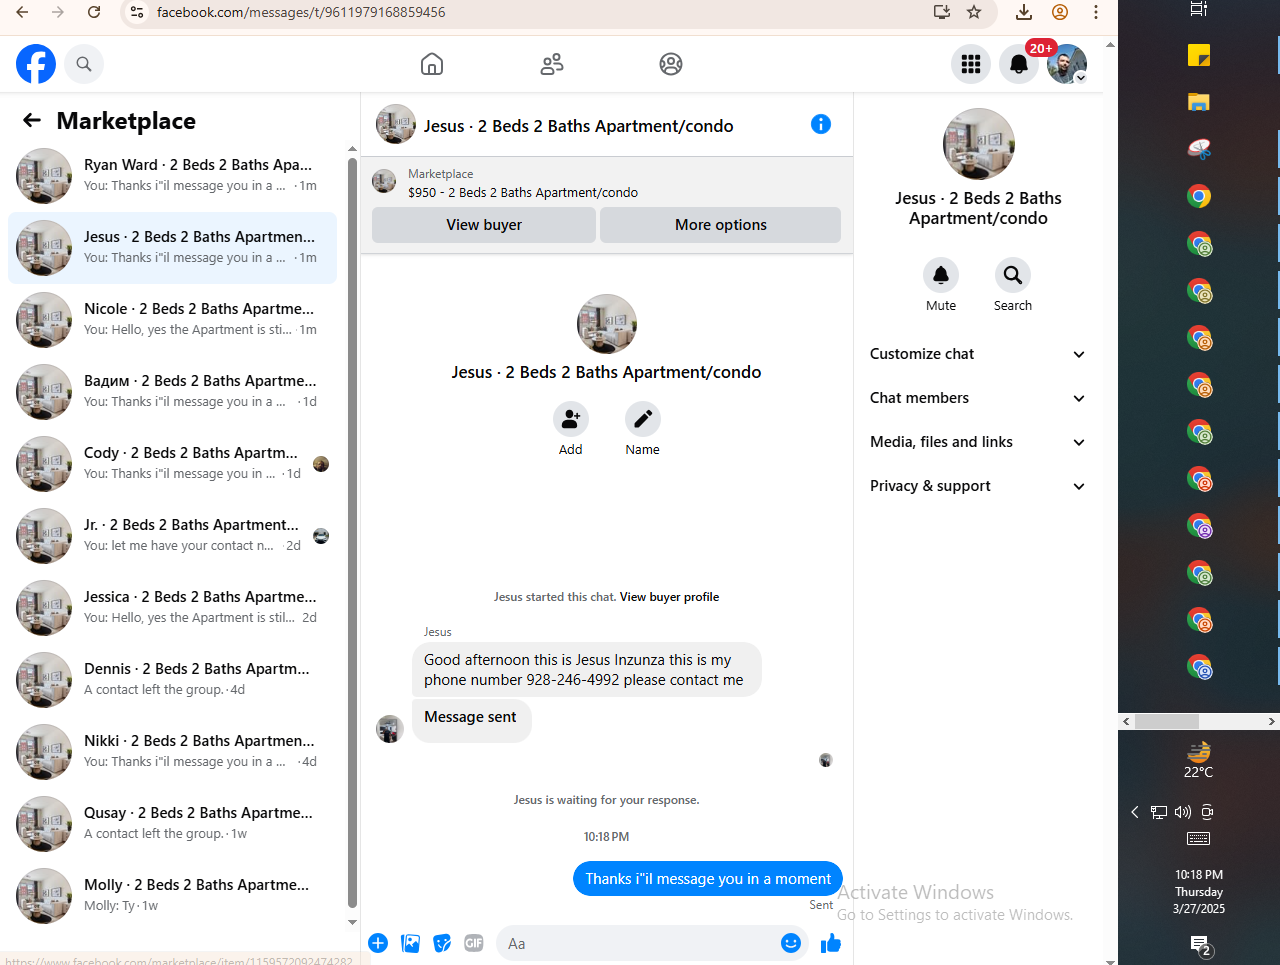Click the Add people icon in chat
Screen dimensions: 1280x965
pos(571,419)
